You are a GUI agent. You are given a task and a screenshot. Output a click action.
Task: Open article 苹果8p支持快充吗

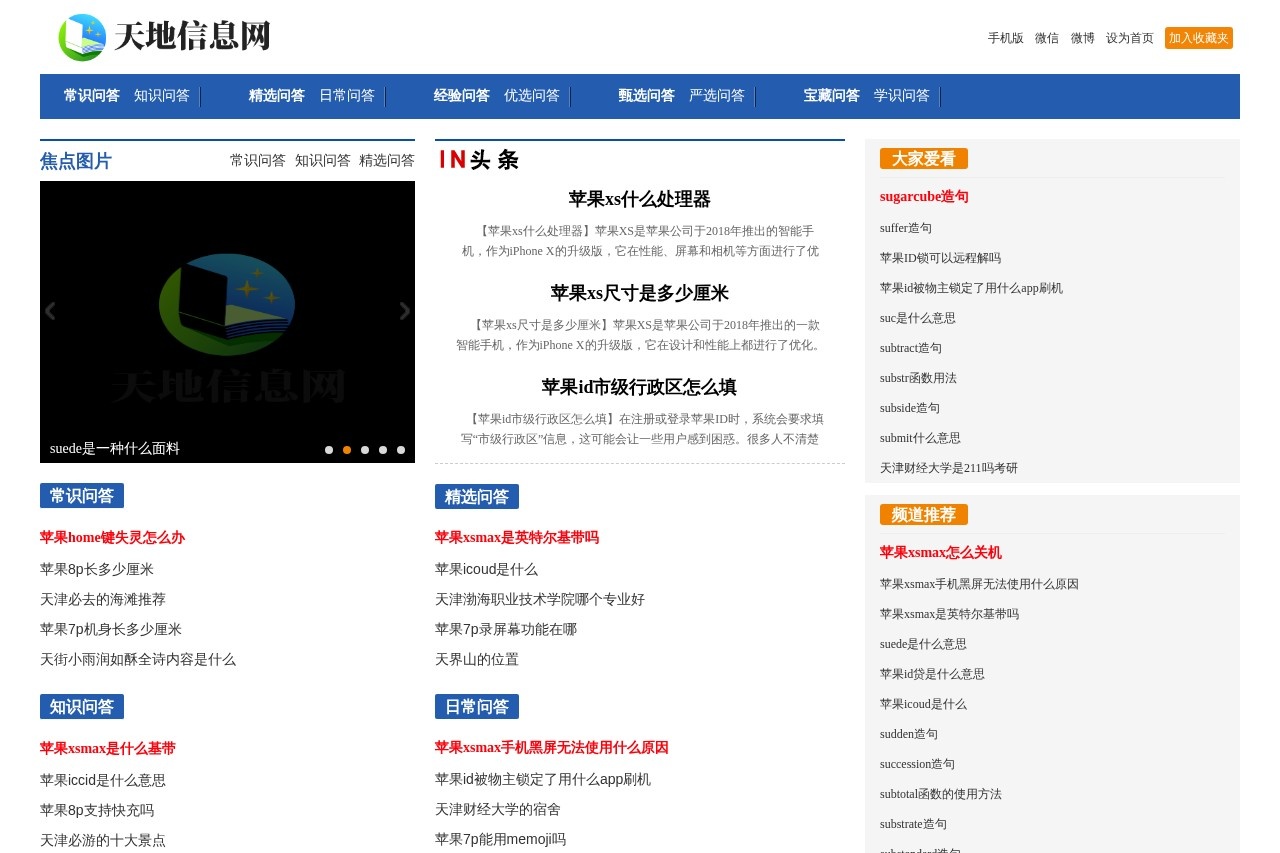coord(97,810)
